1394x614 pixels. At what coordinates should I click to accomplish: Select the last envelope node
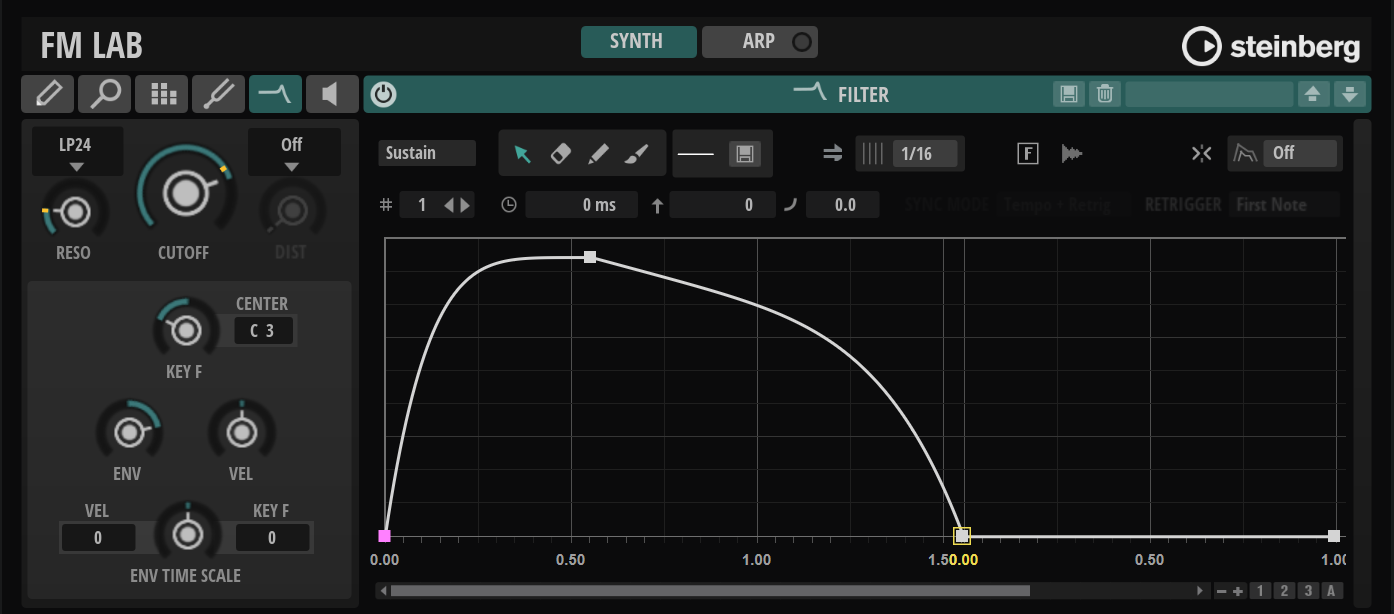(1334, 536)
